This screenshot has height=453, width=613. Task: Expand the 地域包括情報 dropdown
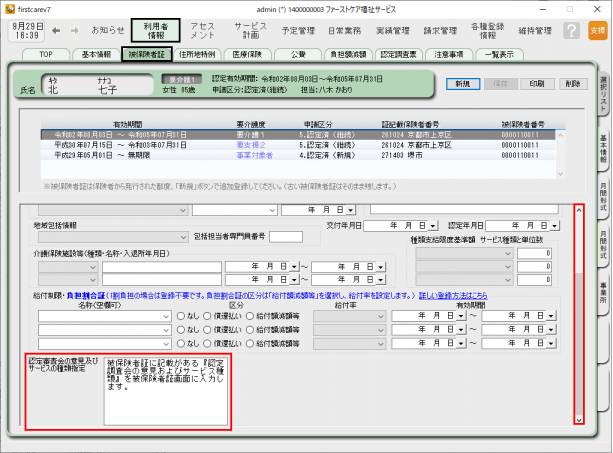coord(183,237)
